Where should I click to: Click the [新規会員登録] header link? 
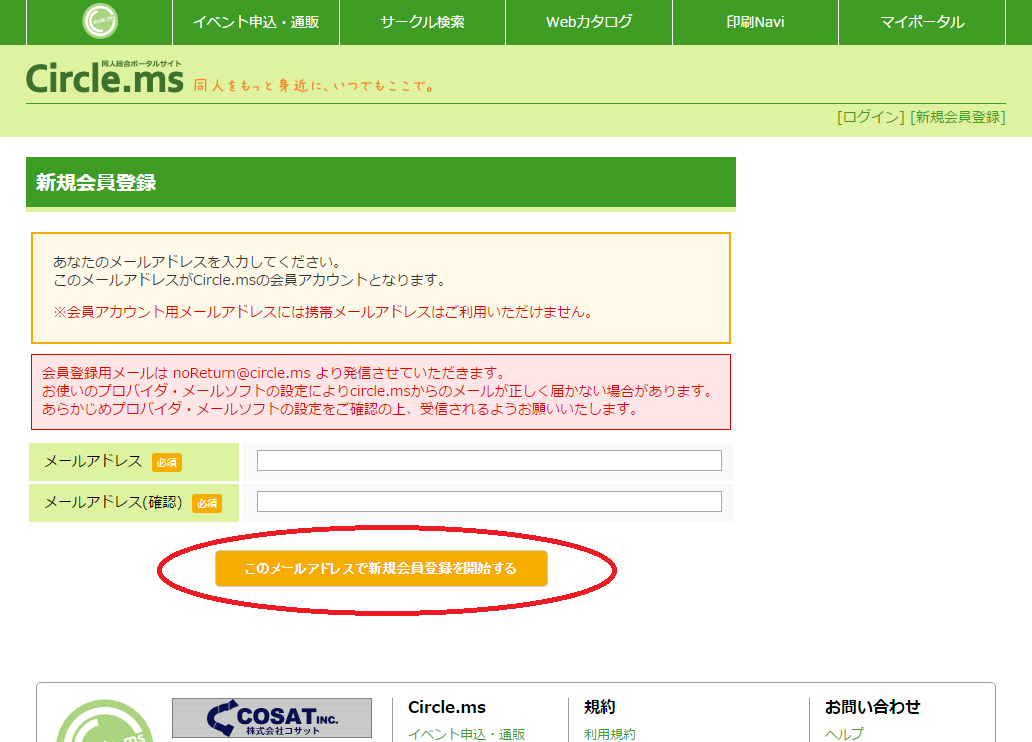[958, 117]
